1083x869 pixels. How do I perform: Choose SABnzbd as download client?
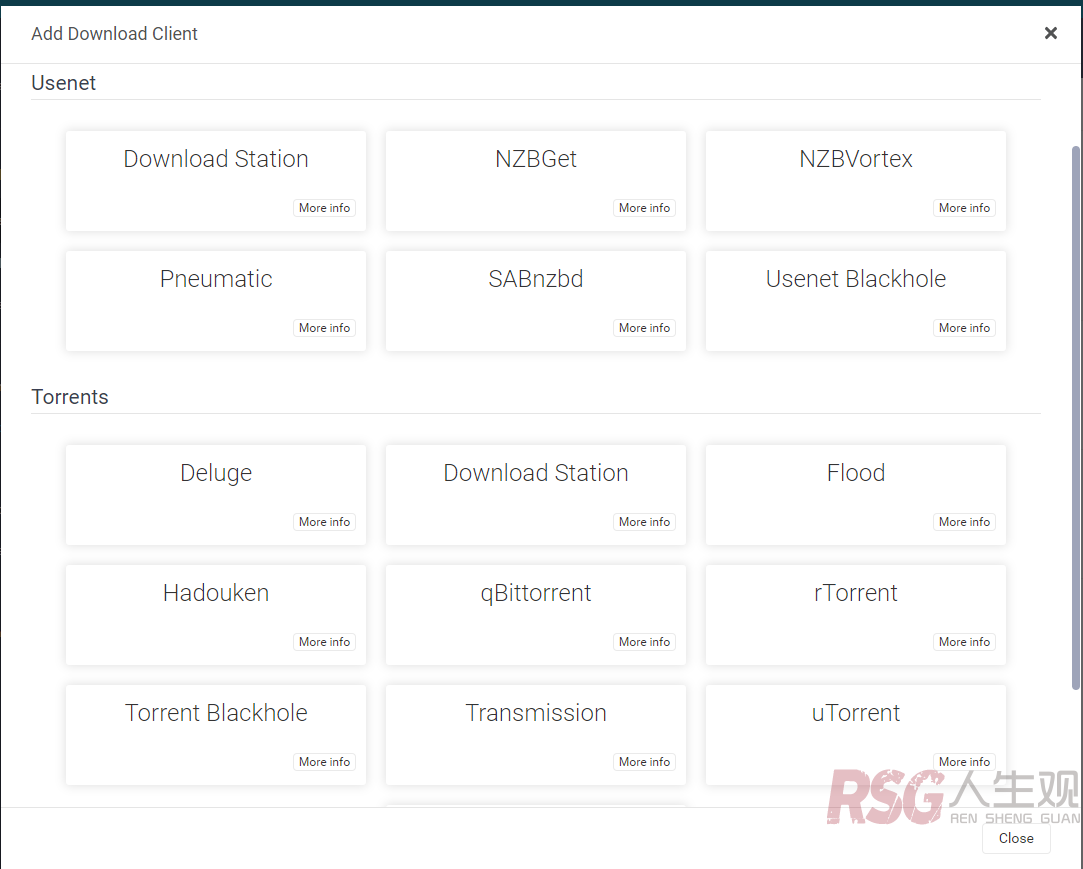click(x=535, y=301)
